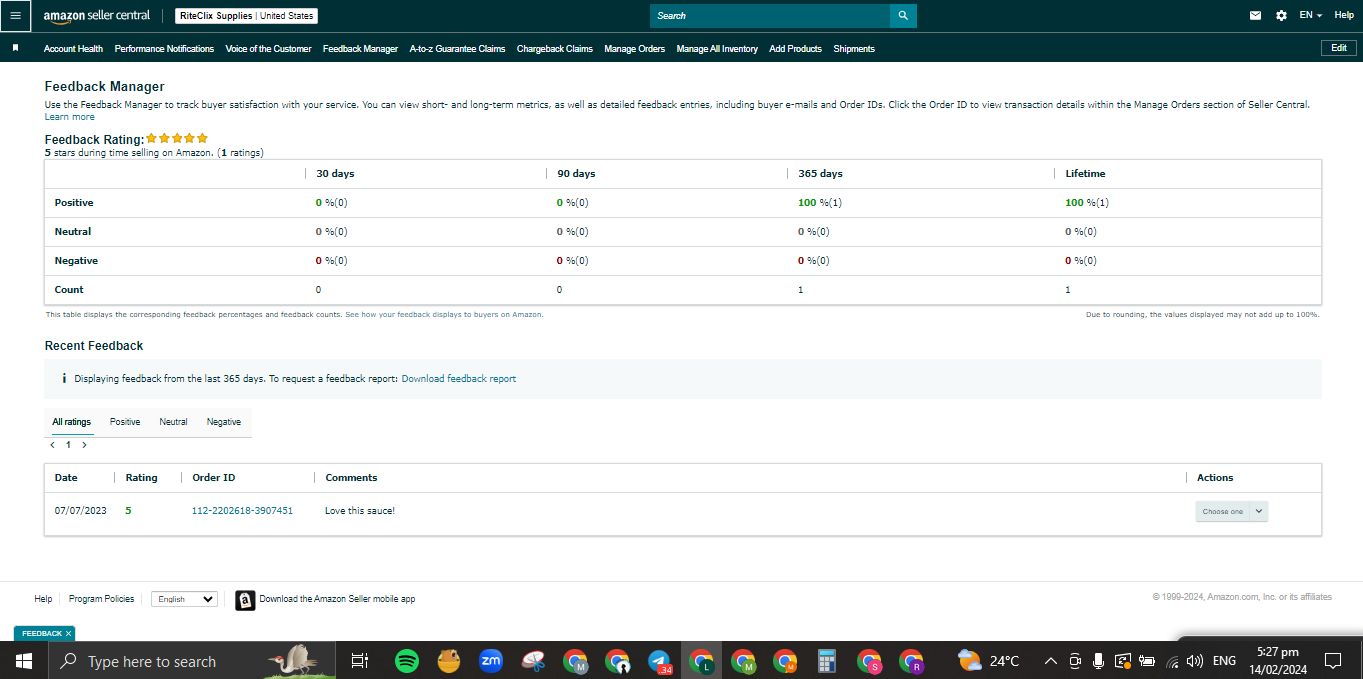Open Chargeback Claims

click(x=555, y=49)
